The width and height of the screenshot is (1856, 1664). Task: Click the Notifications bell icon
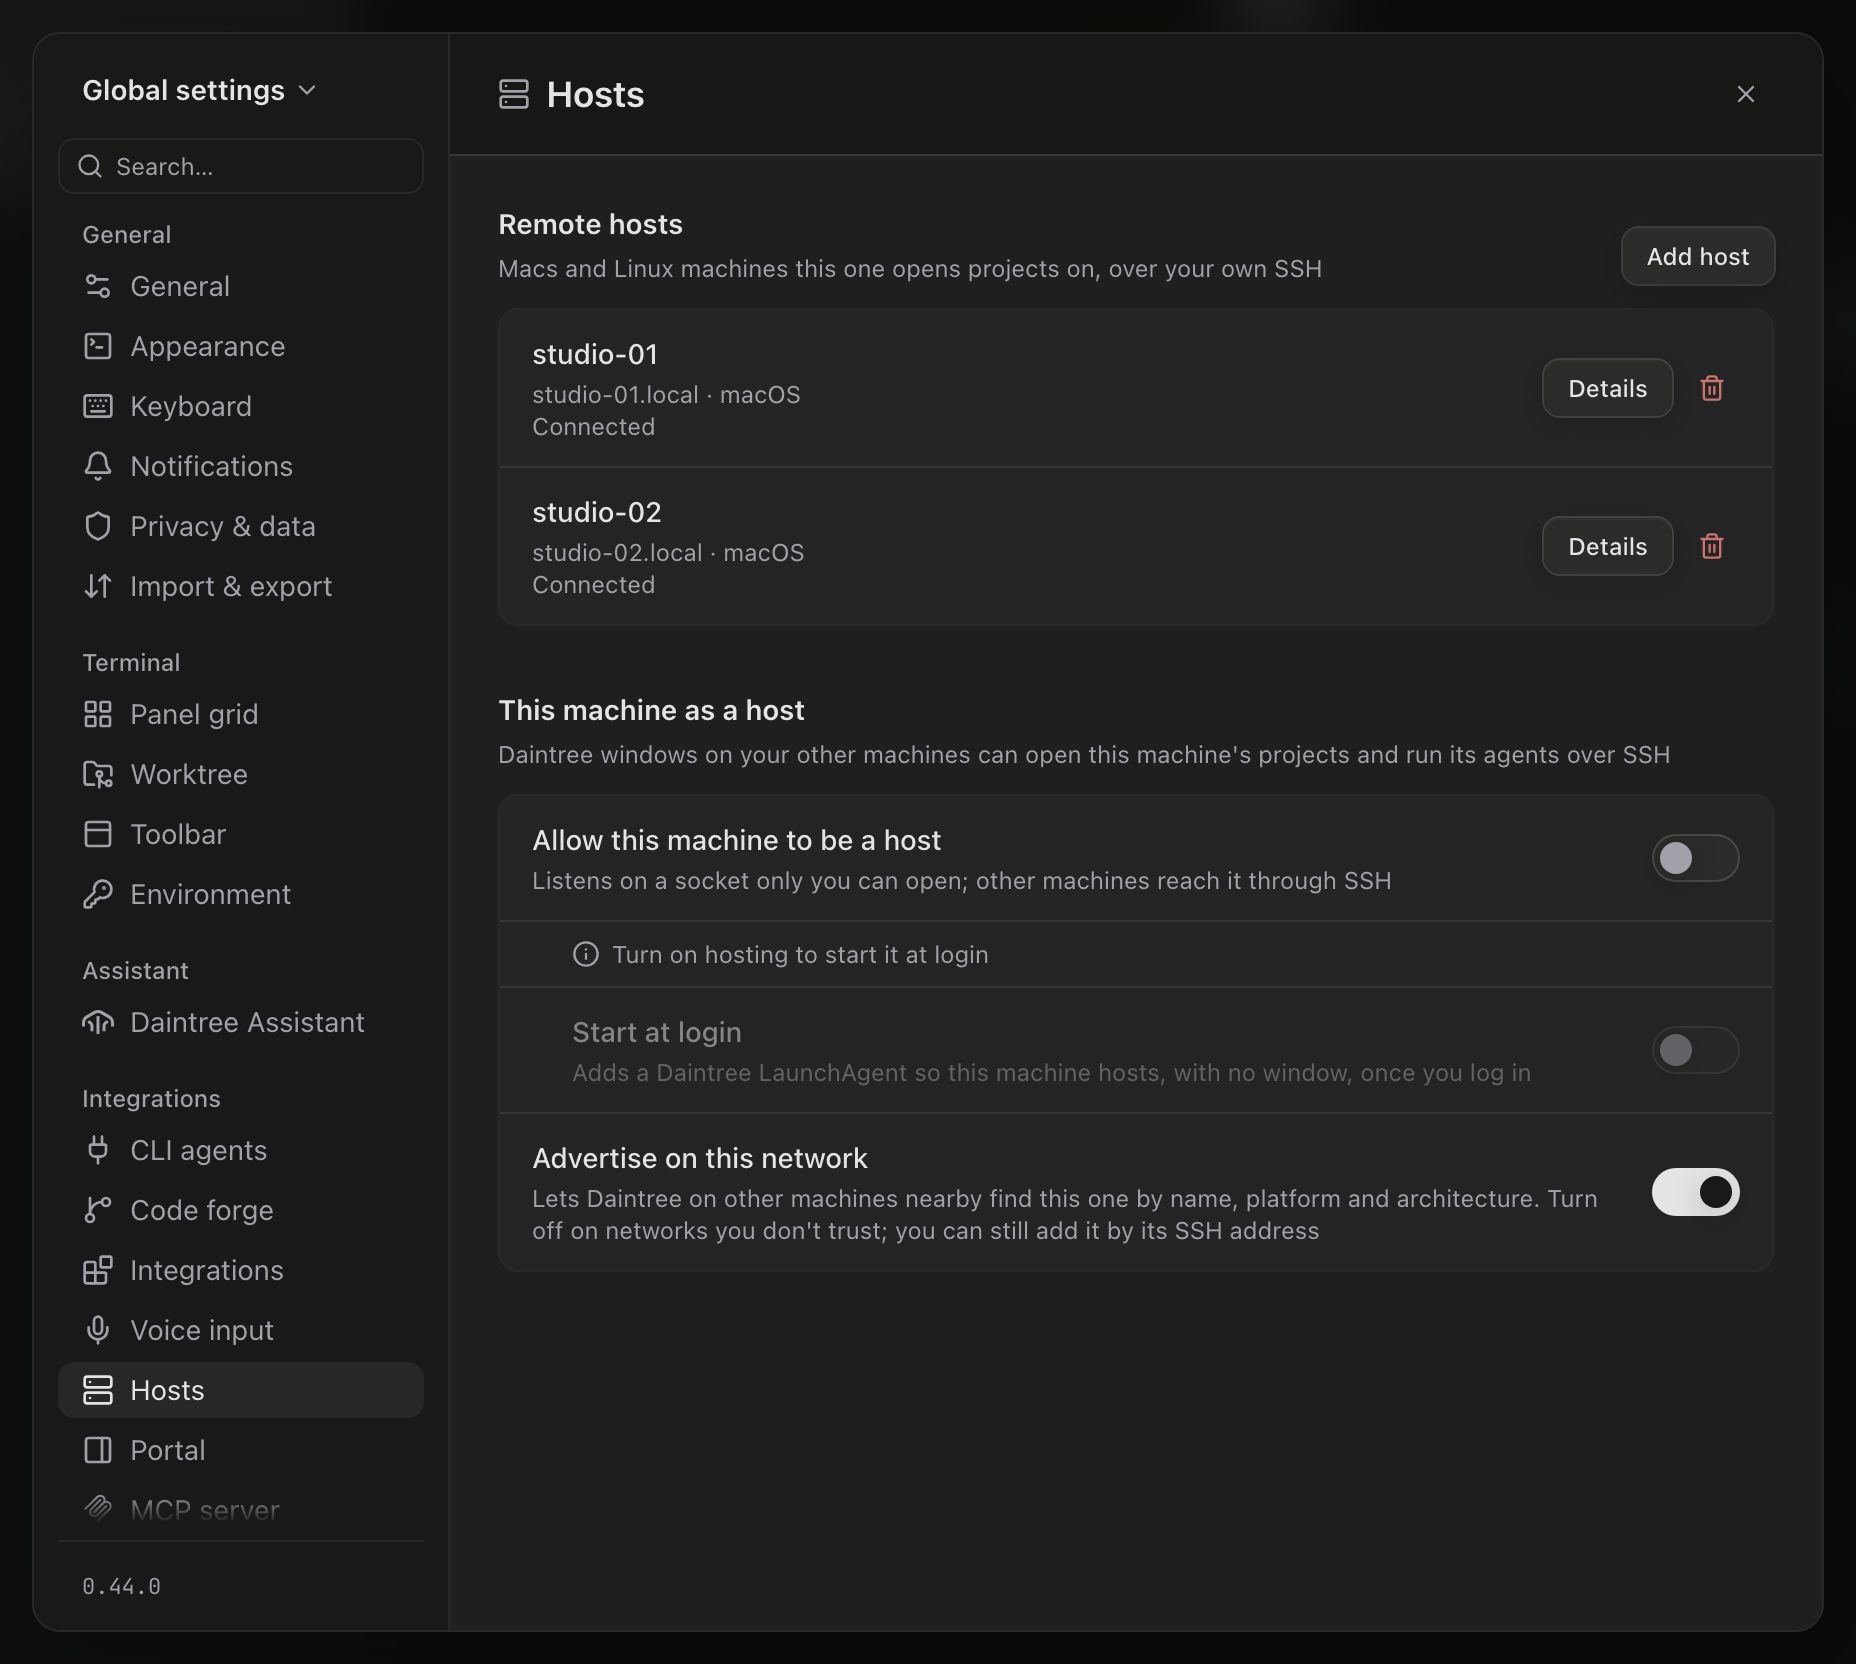click(x=97, y=466)
